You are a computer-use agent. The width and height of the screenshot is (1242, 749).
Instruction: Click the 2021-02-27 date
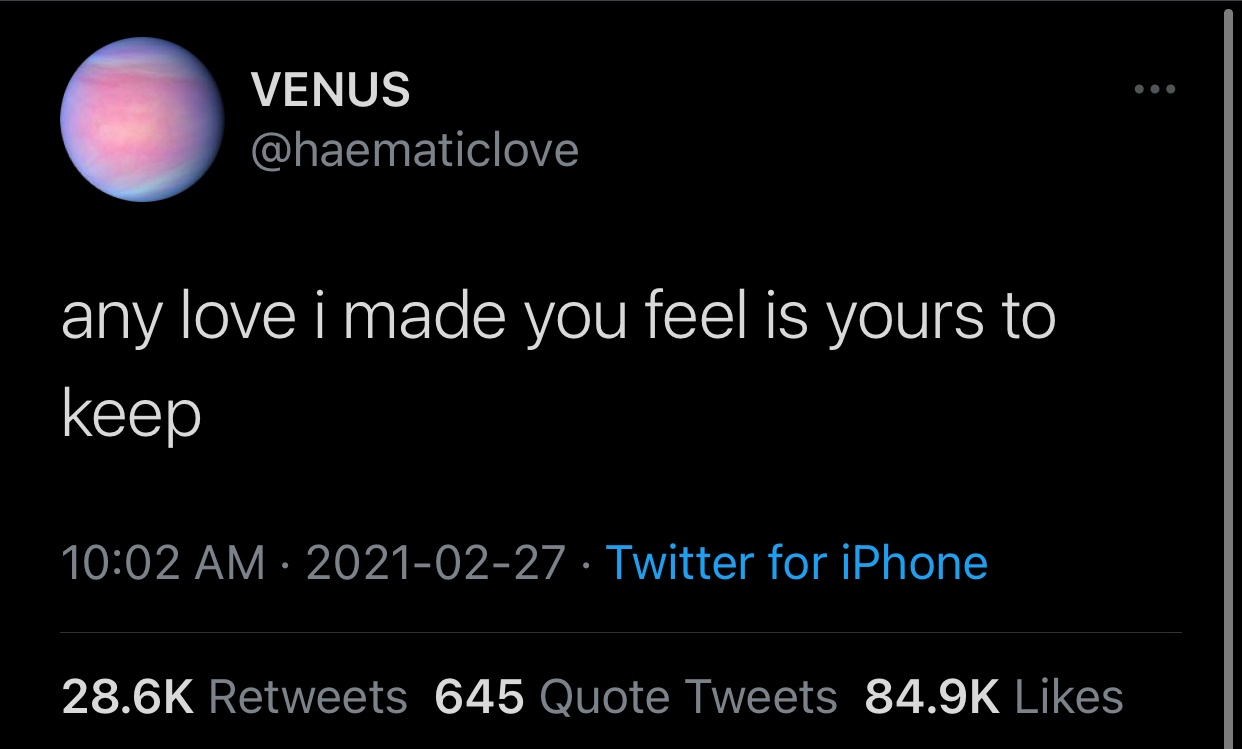[436, 562]
